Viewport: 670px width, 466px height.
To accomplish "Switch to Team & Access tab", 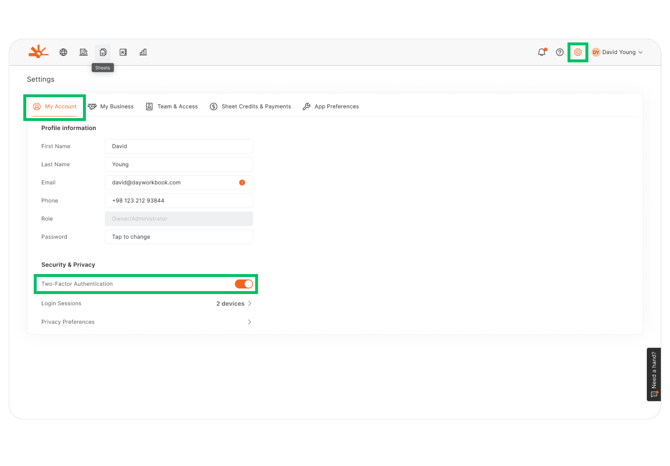I will click(x=172, y=106).
